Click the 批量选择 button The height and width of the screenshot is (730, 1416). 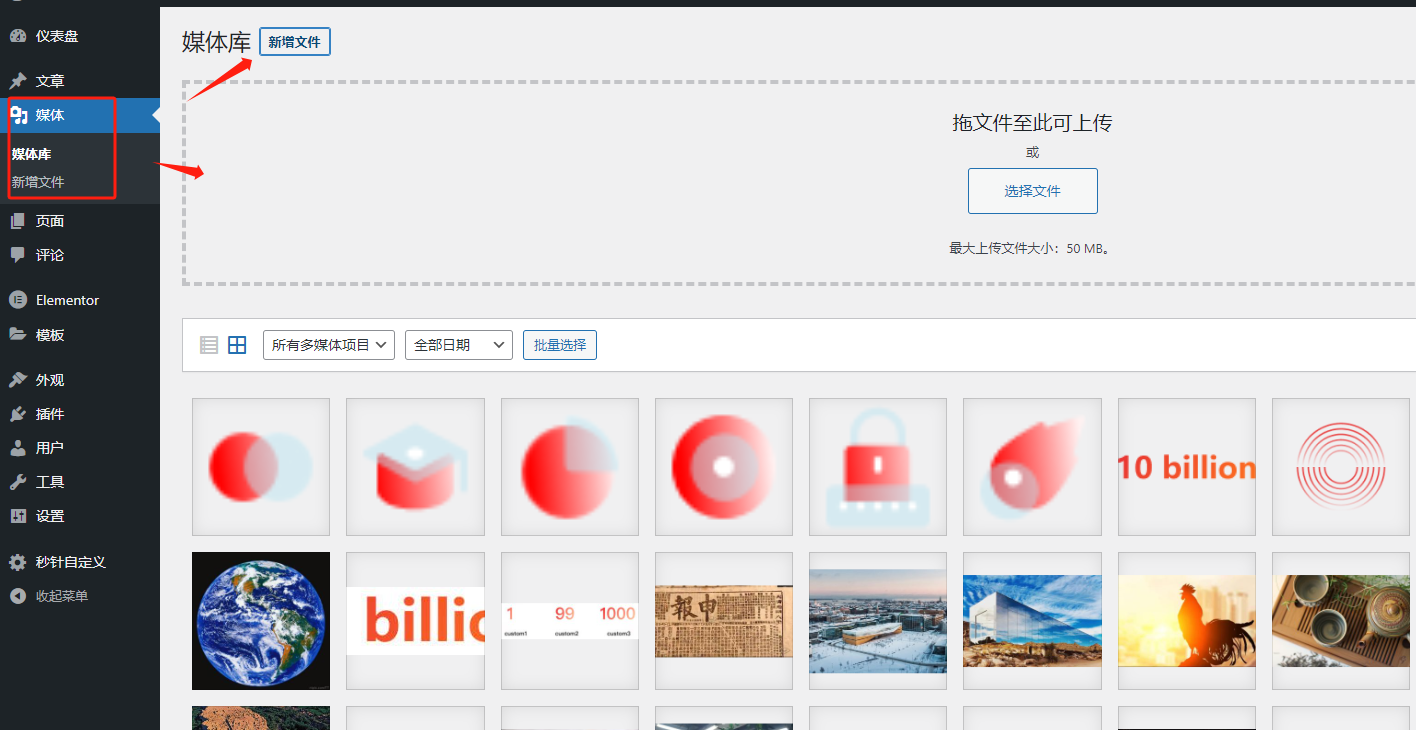[560, 345]
